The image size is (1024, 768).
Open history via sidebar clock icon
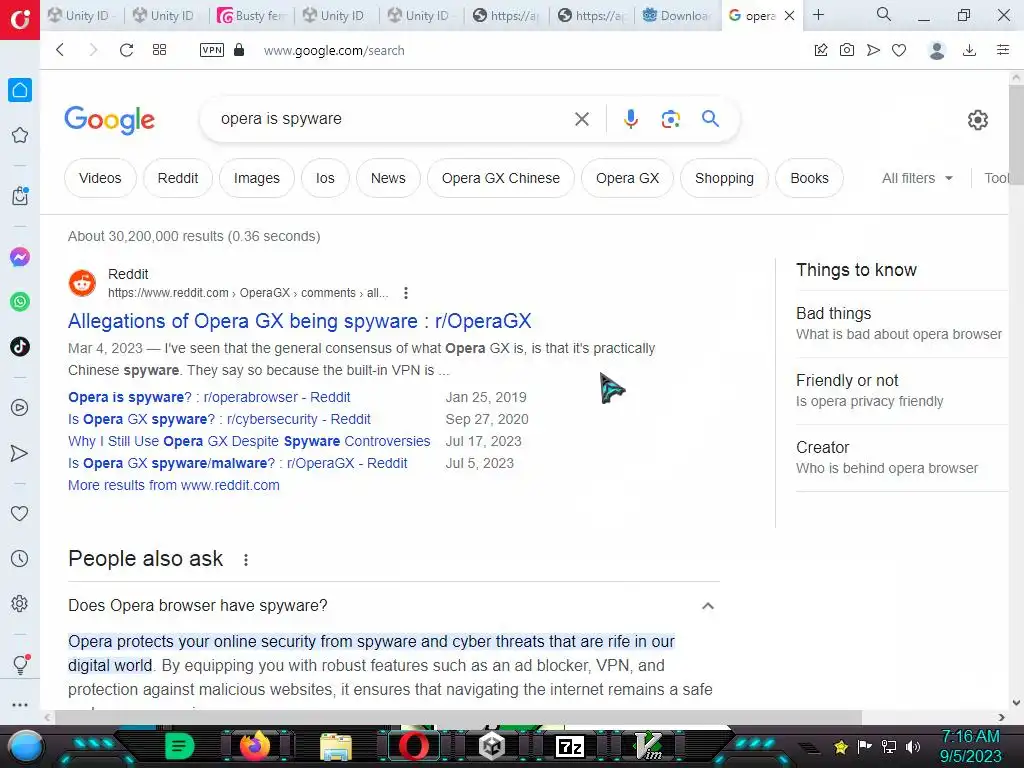pos(20,558)
